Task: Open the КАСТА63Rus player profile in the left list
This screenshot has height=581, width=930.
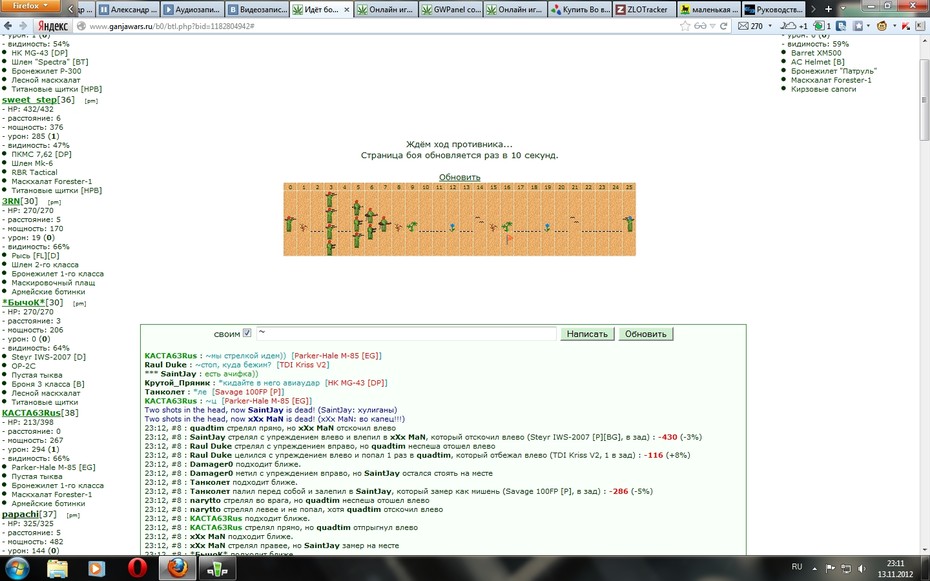Action: [x=31, y=413]
